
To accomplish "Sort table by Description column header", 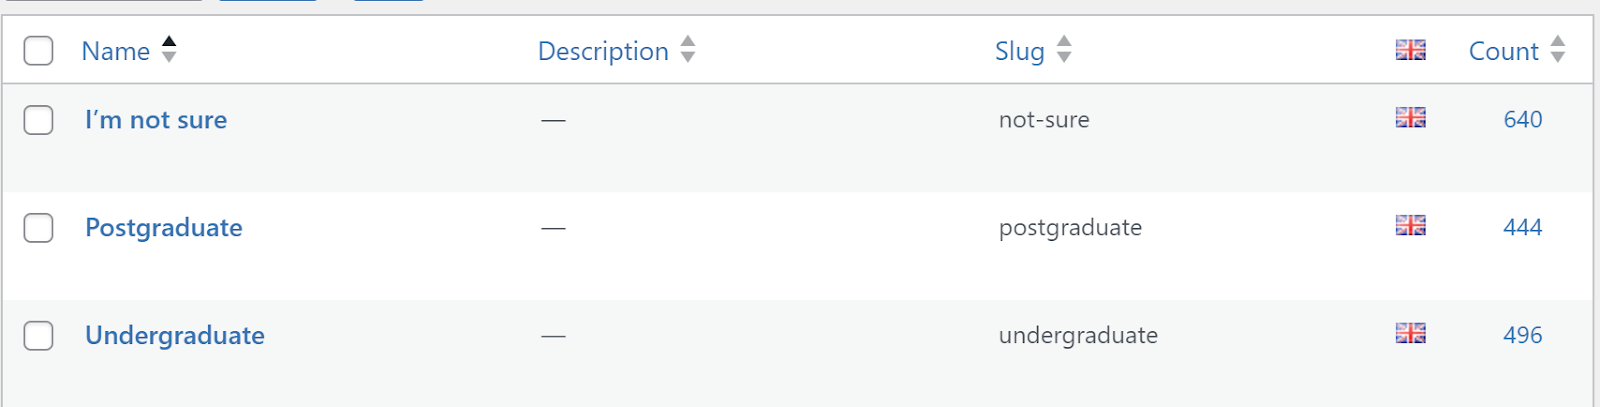I will pos(603,51).
